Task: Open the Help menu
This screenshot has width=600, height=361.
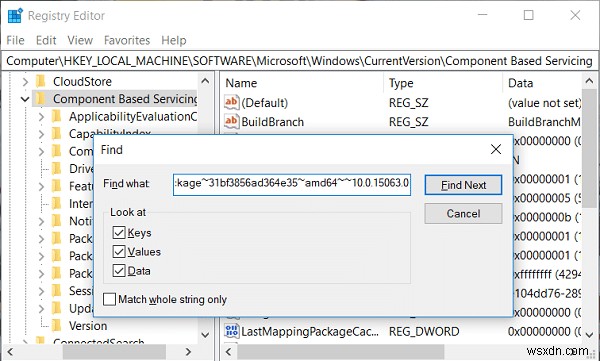Action: [x=174, y=40]
